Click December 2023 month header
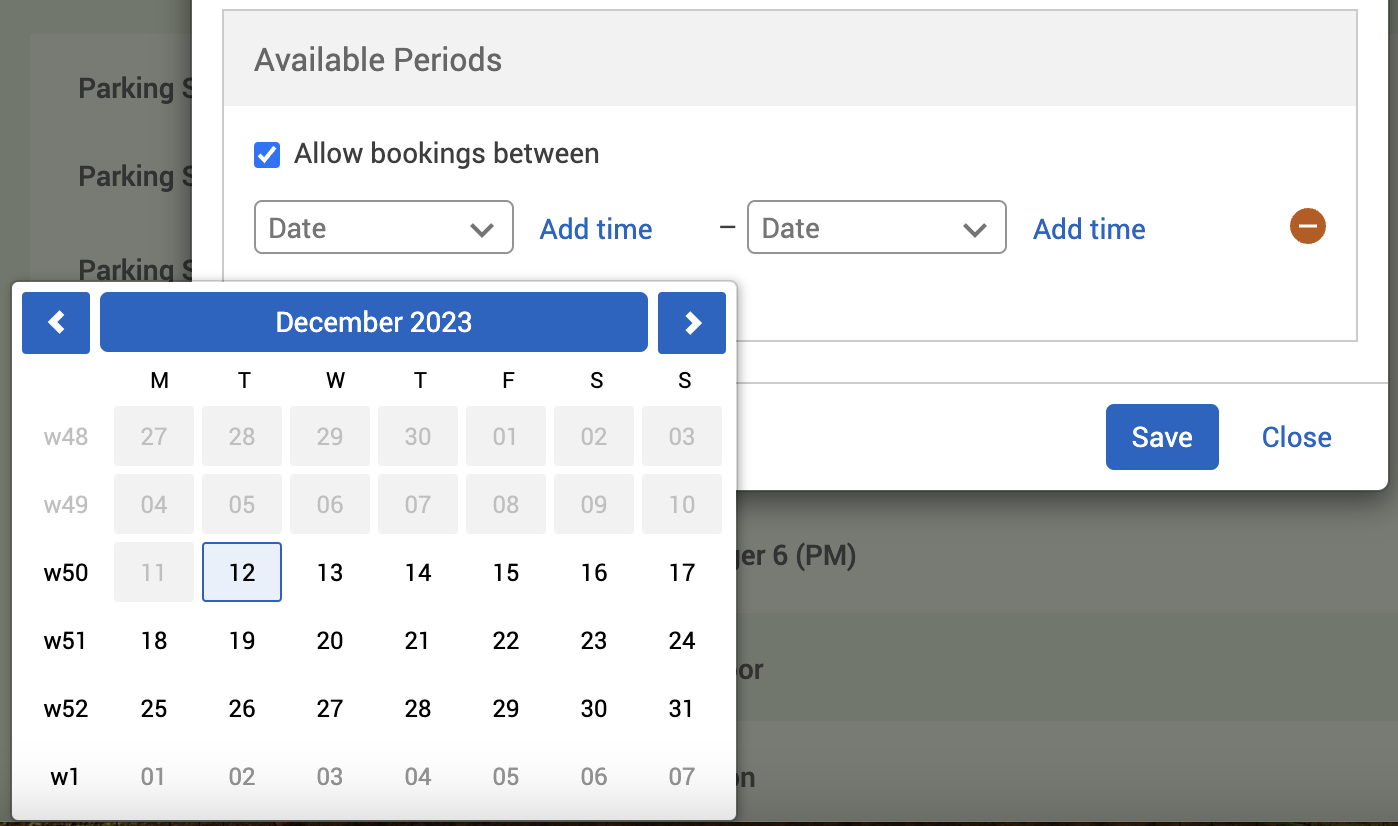The image size is (1398, 826). tap(374, 323)
